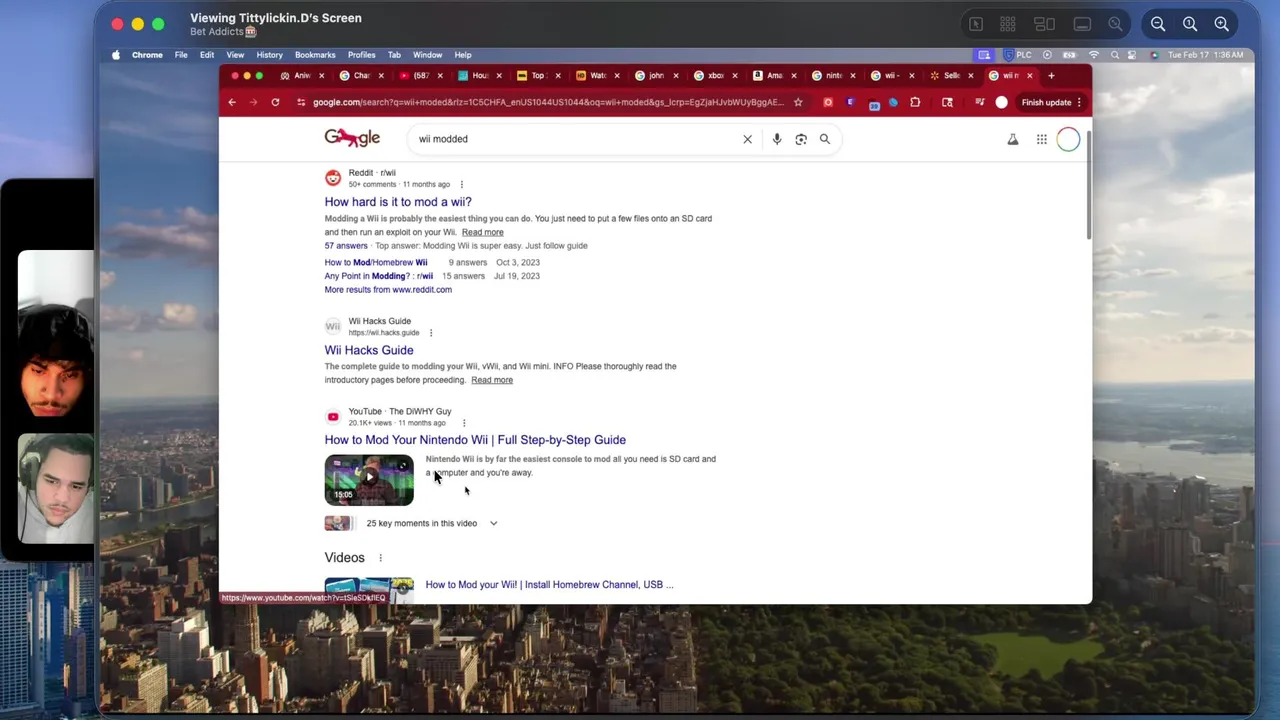This screenshot has height=720, width=1280.
Task: Click the Chrome address bar URL
Action: (548, 102)
